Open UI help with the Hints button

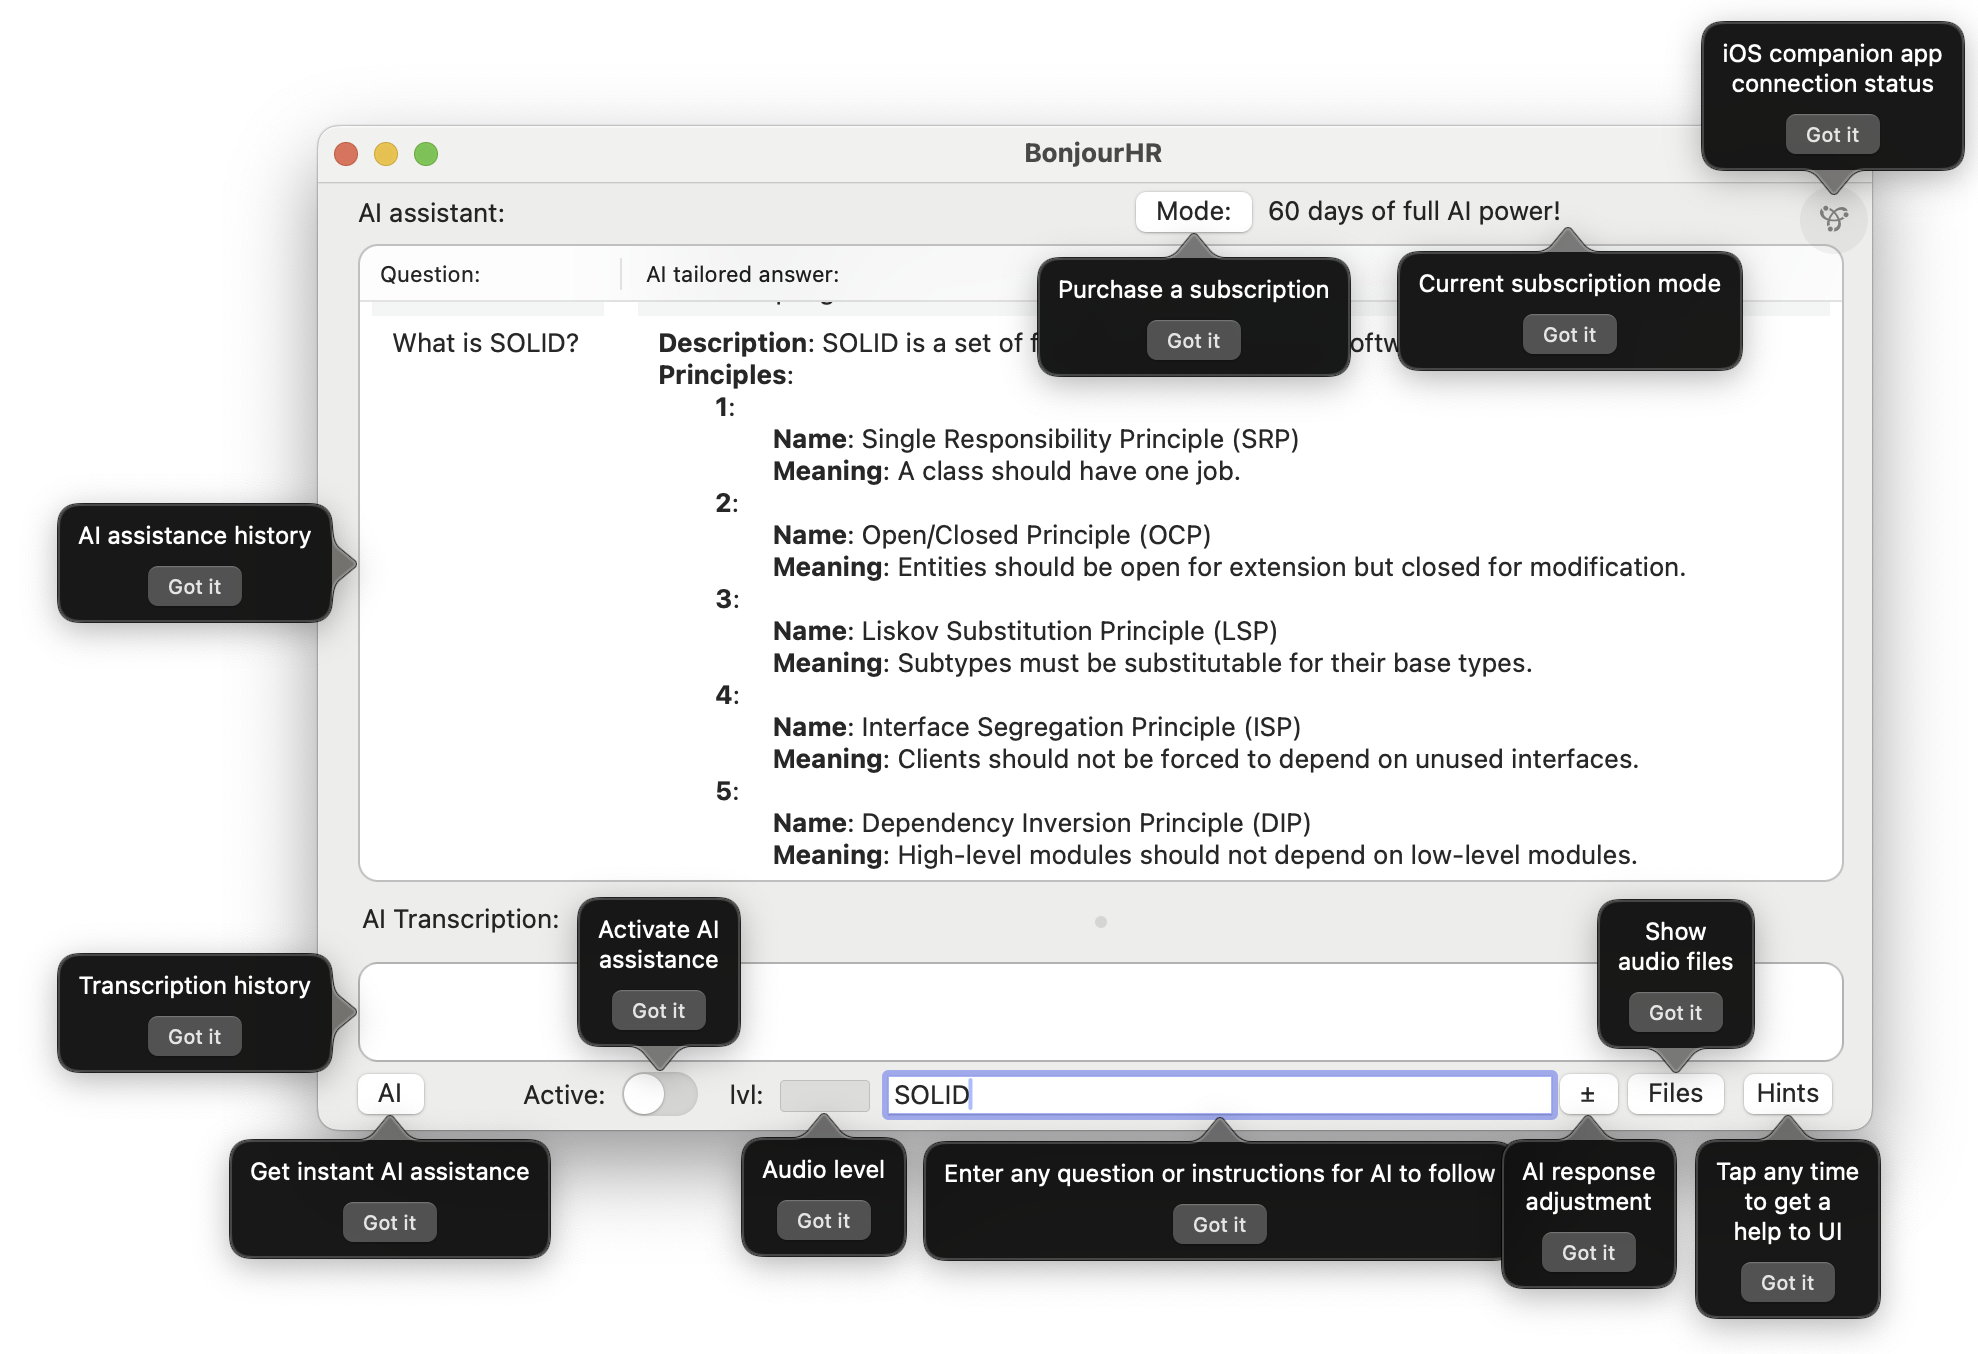point(1786,1093)
